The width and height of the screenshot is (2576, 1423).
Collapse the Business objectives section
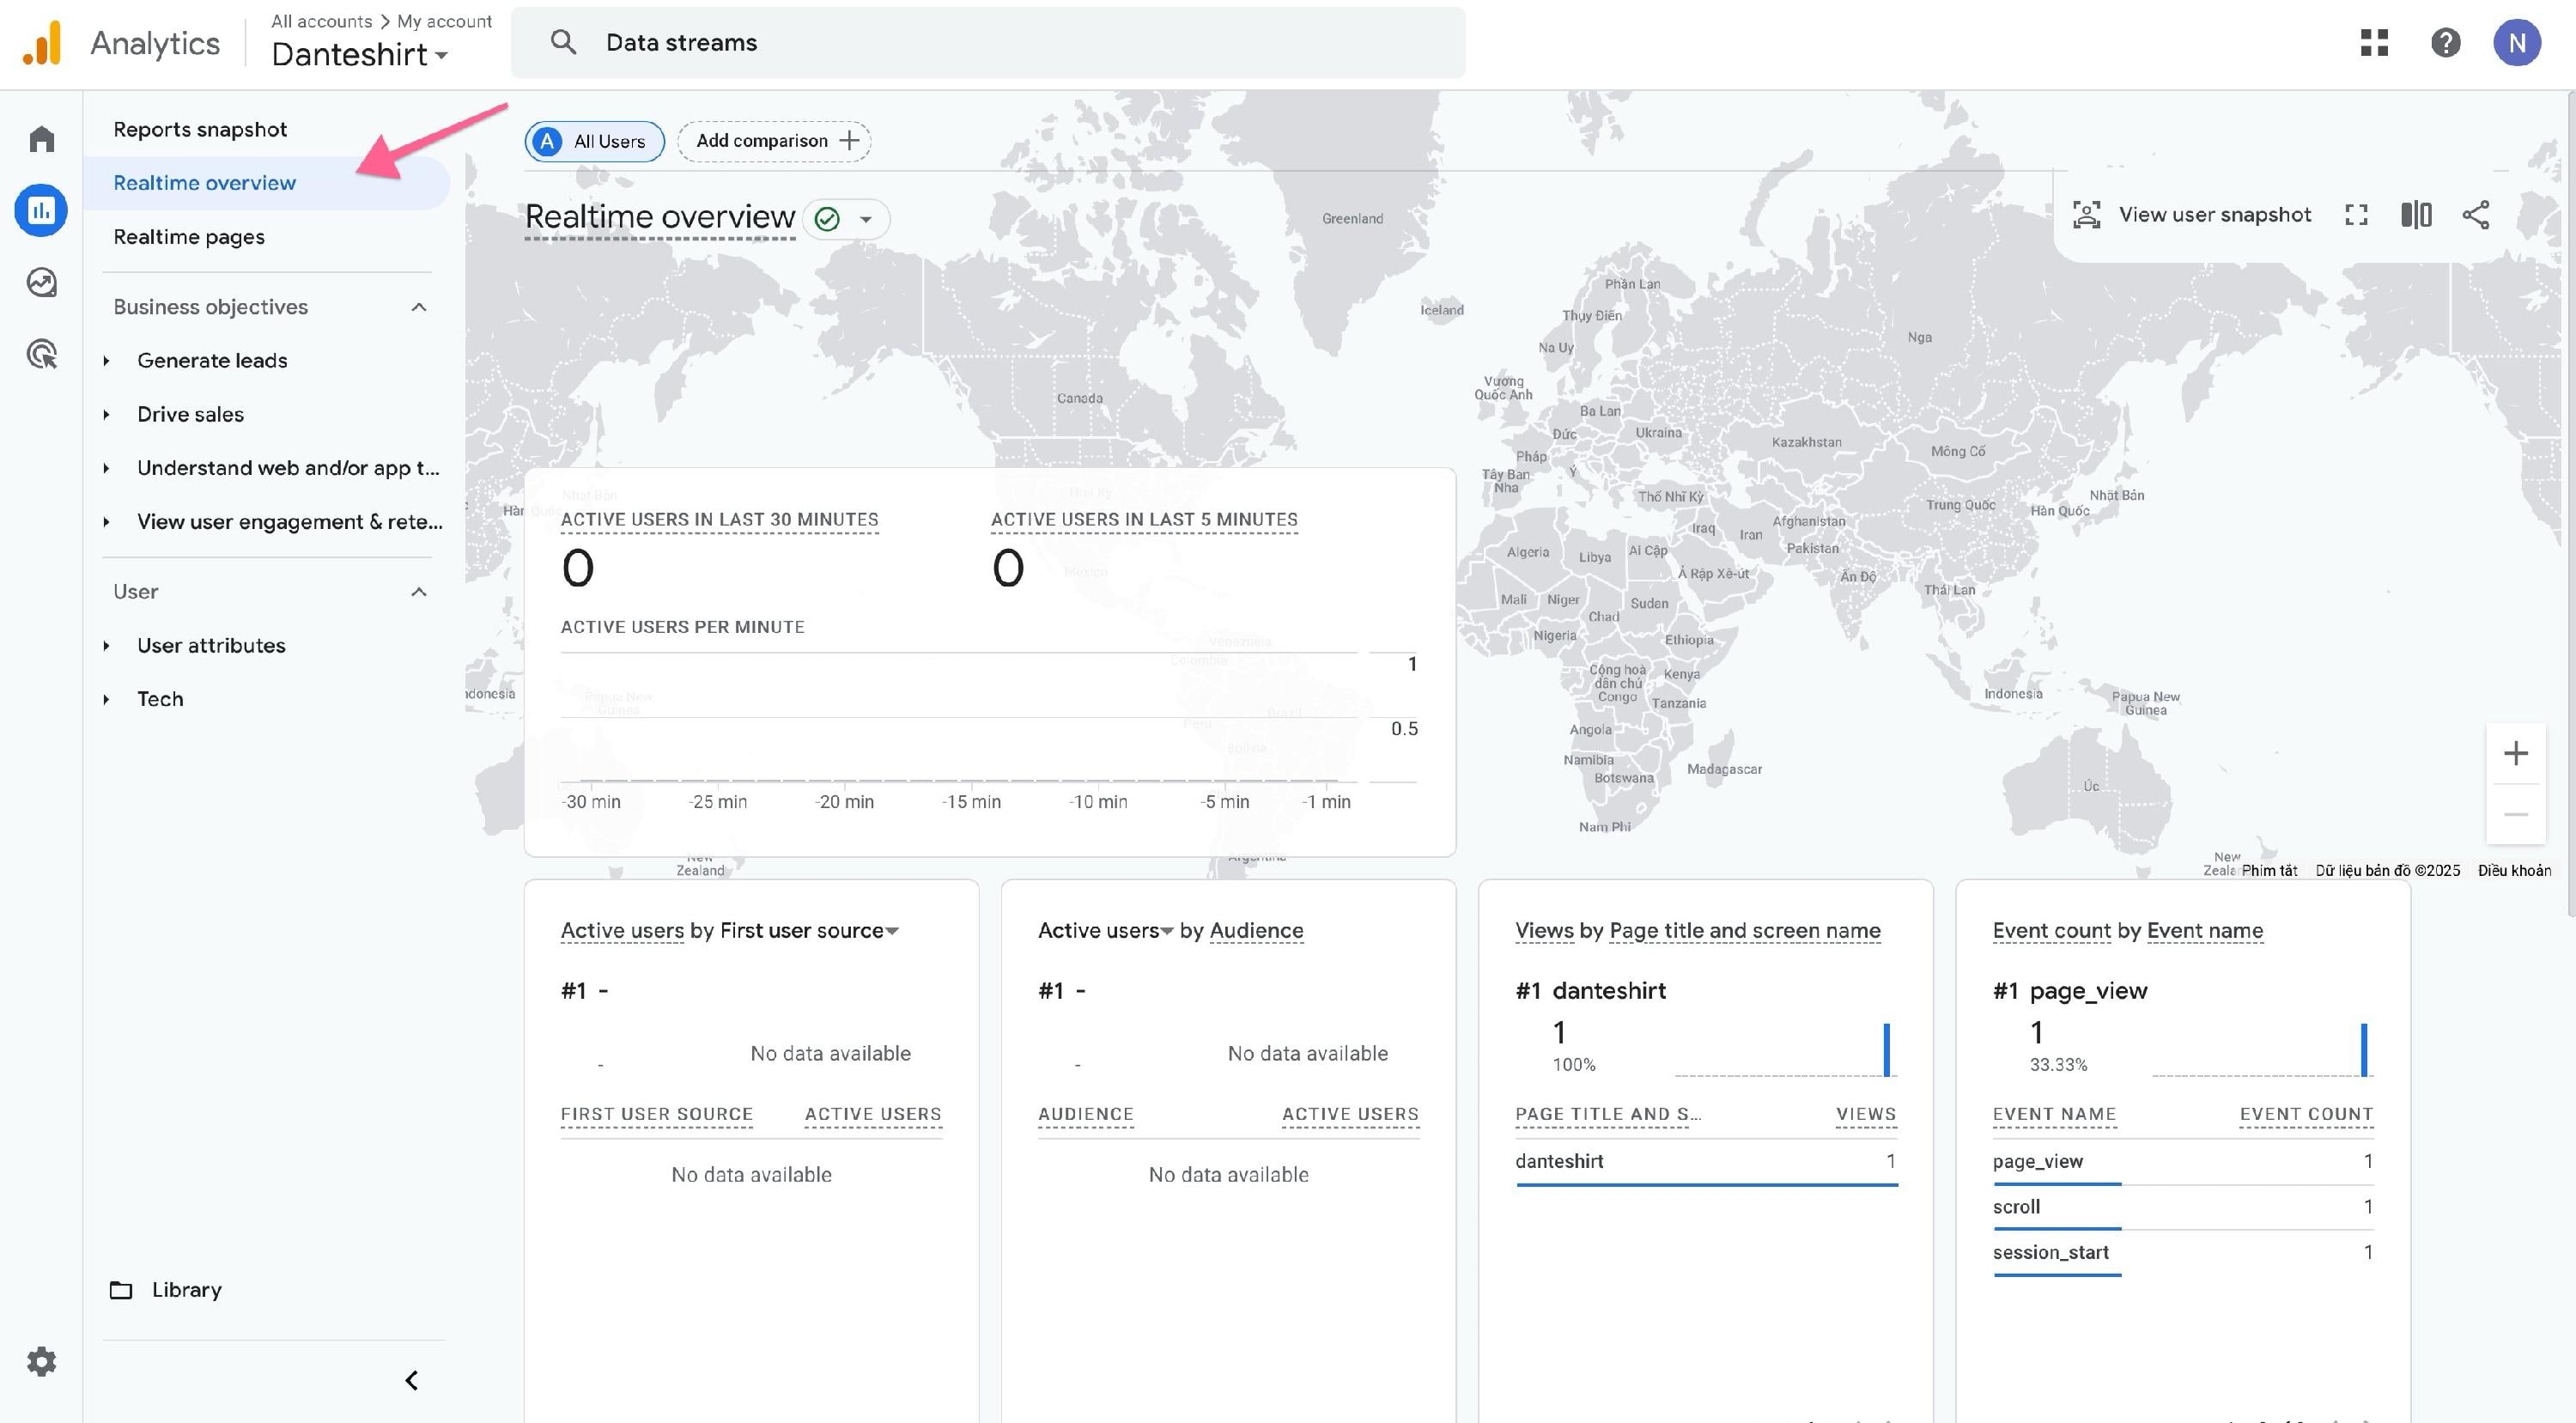[419, 307]
